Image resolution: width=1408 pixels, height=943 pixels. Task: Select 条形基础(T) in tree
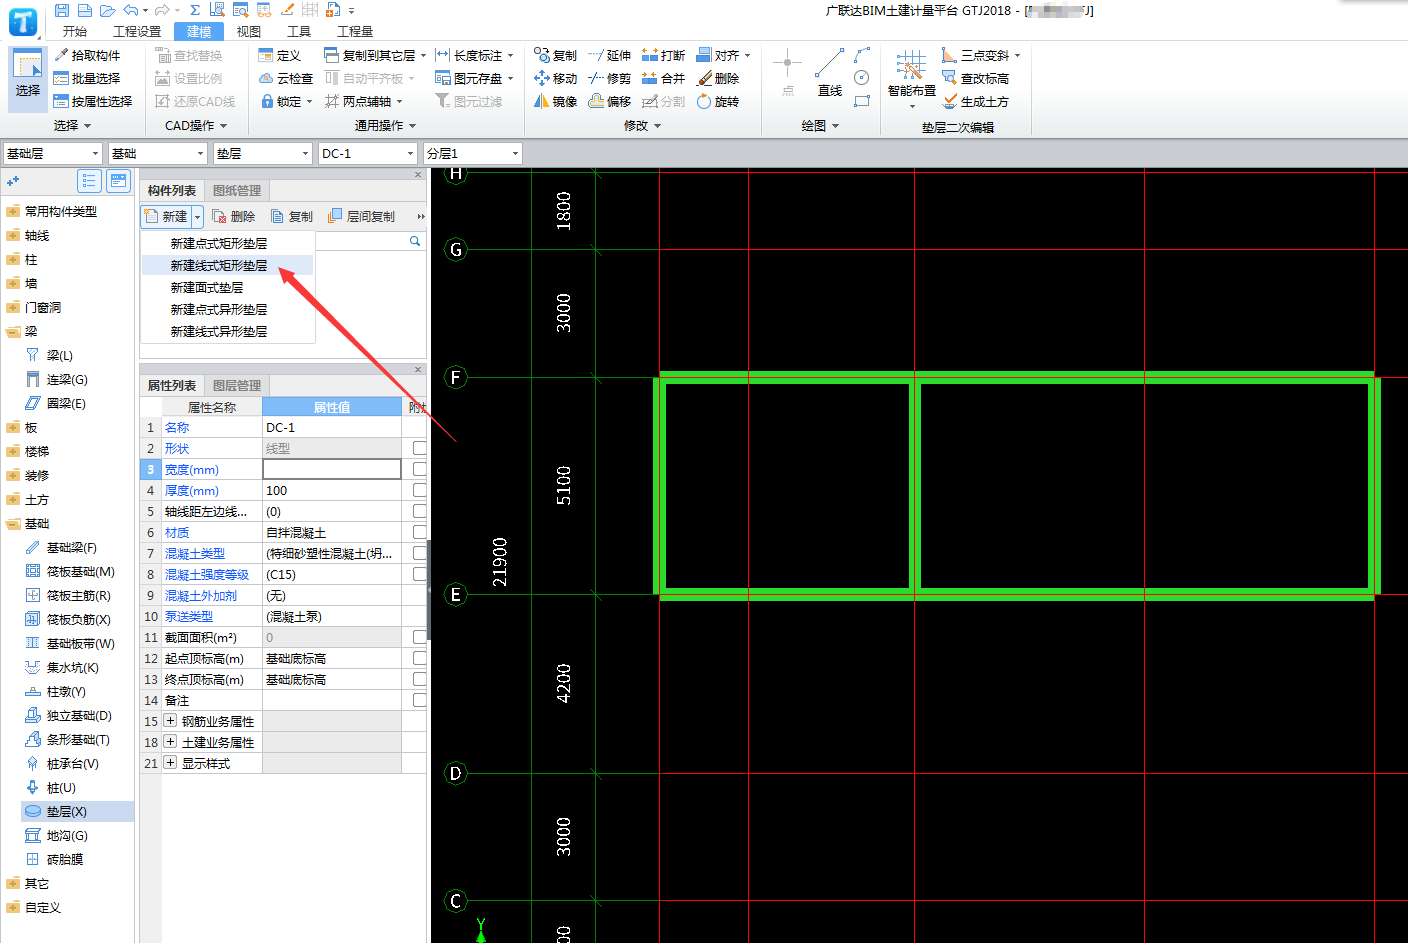(x=67, y=739)
